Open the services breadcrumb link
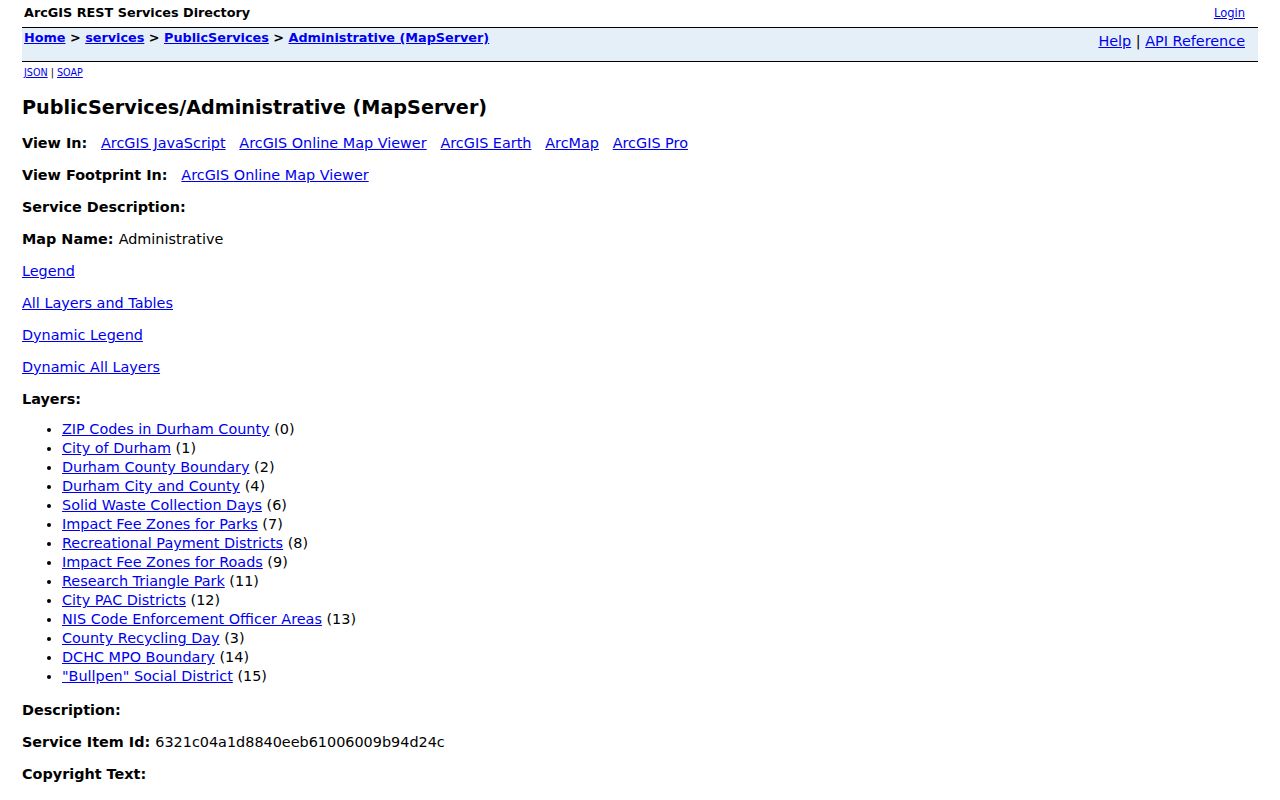The image size is (1280, 800). click(x=114, y=38)
